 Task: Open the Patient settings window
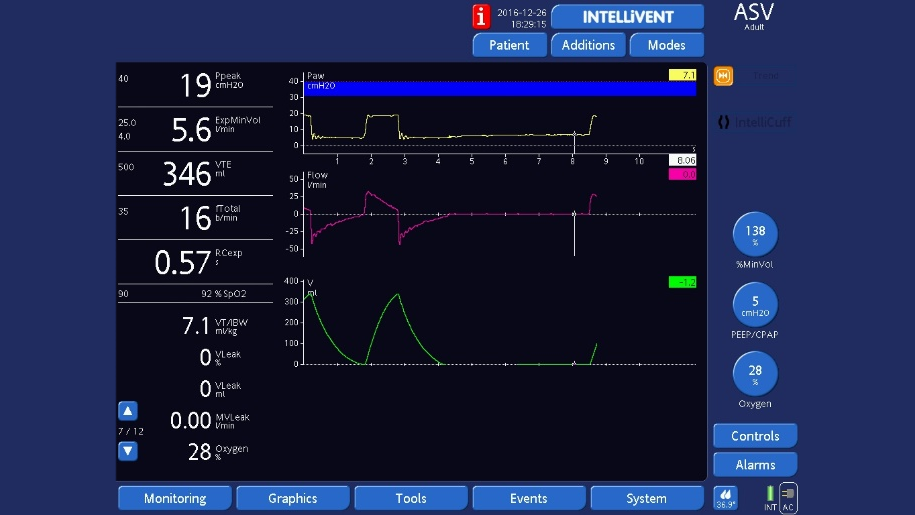[509, 45]
